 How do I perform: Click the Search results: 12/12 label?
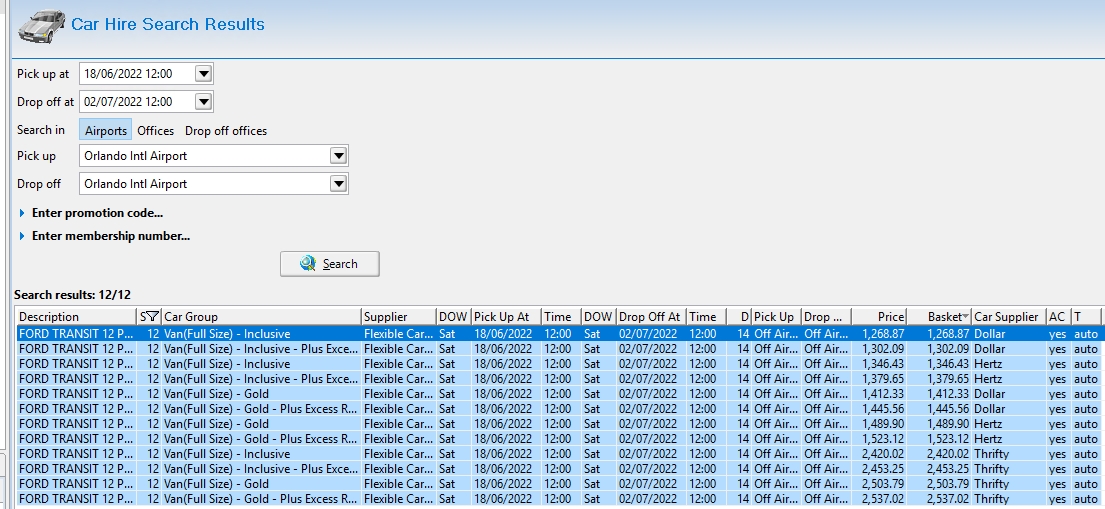point(72,295)
